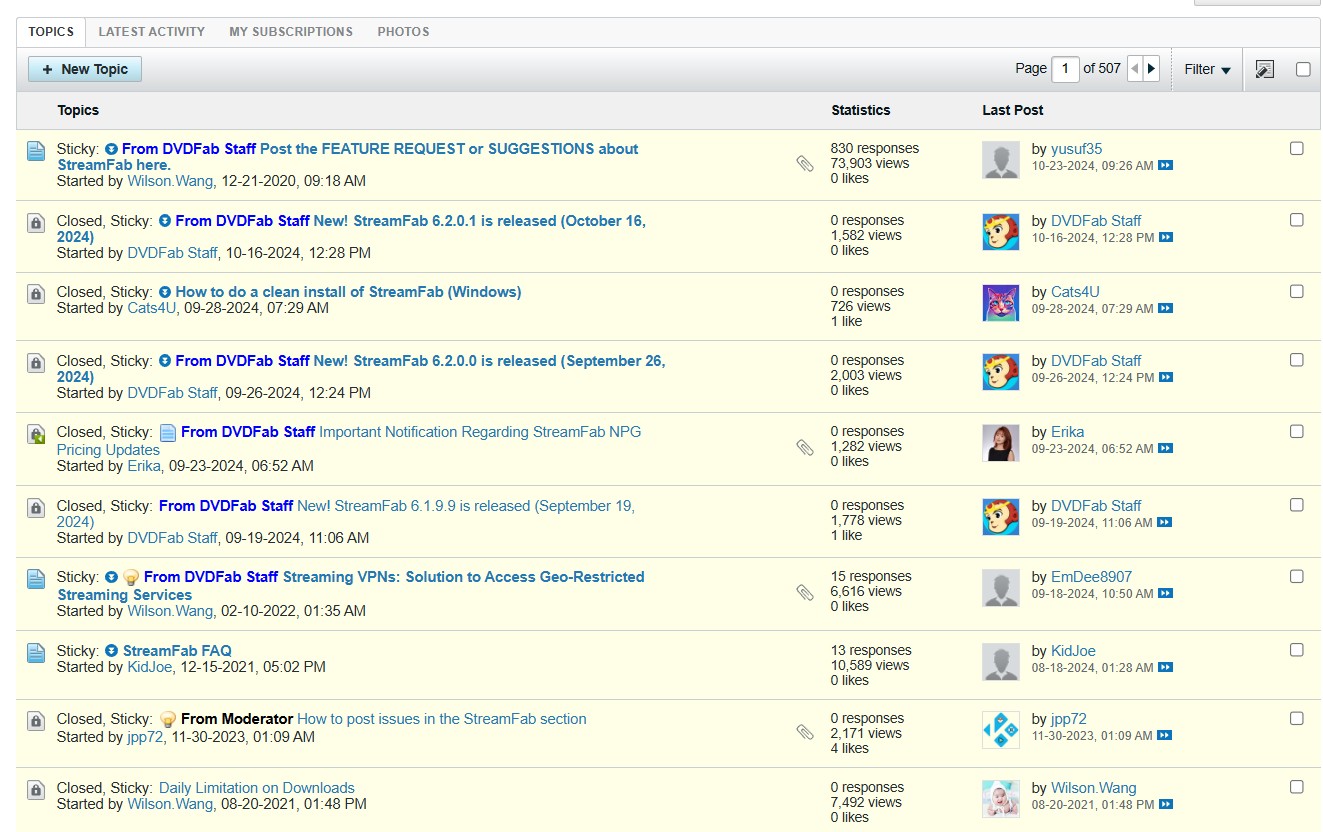Check the StreamFab FAQ topic checkbox

[x=1297, y=650]
